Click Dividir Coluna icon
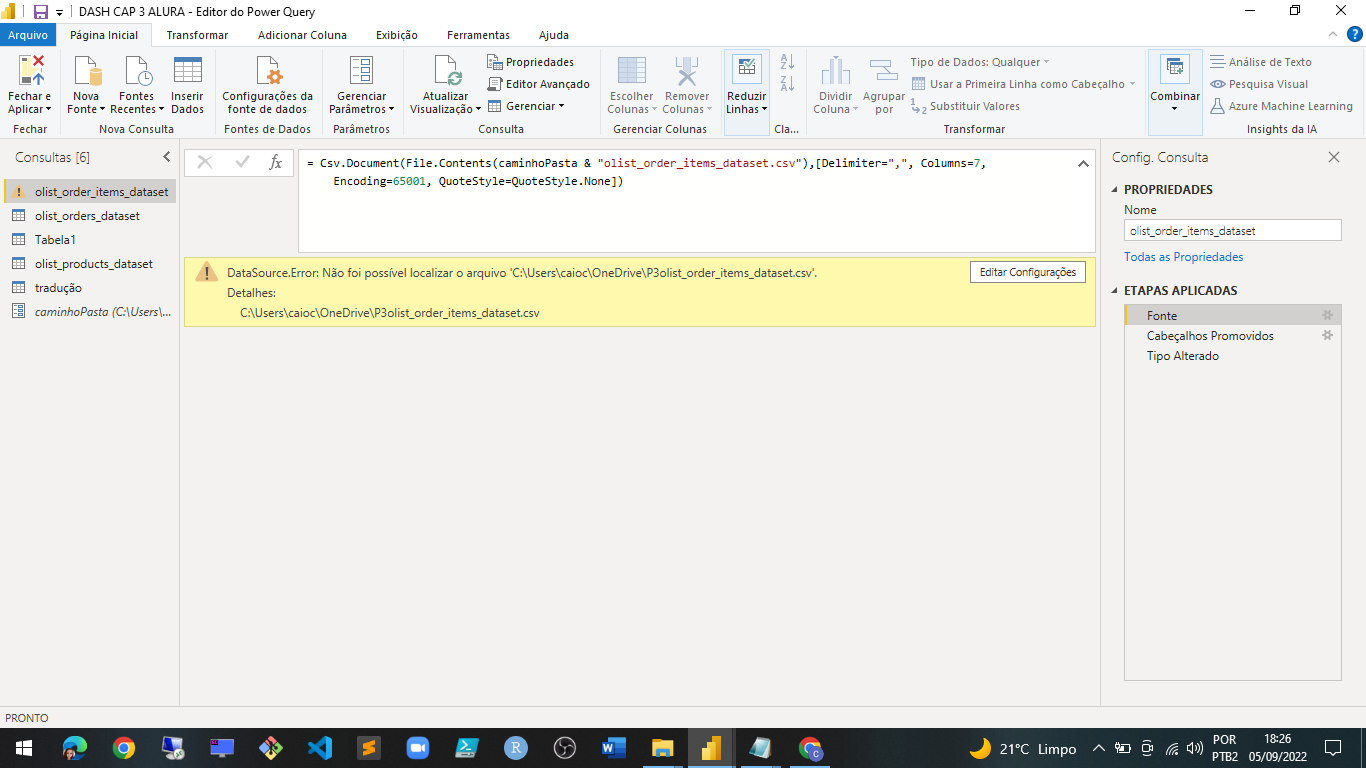The height and width of the screenshot is (768, 1366). pos(835,72)
